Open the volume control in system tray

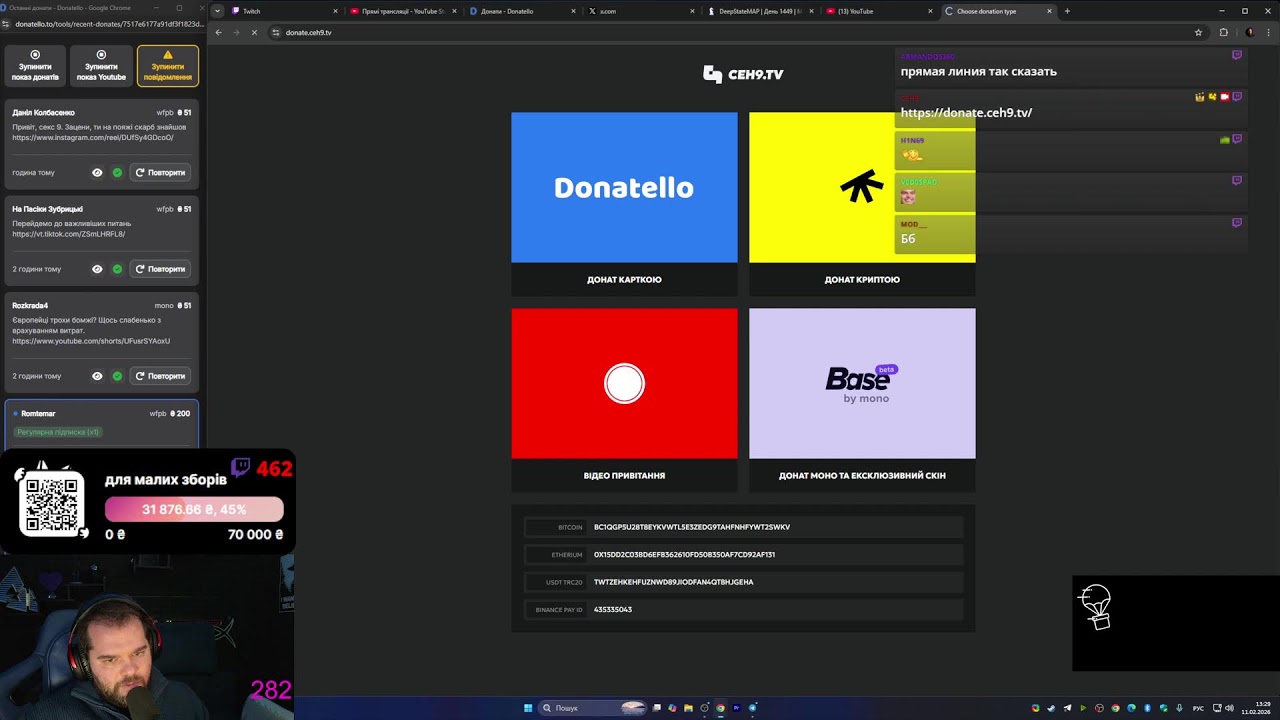click(1229, 708)
